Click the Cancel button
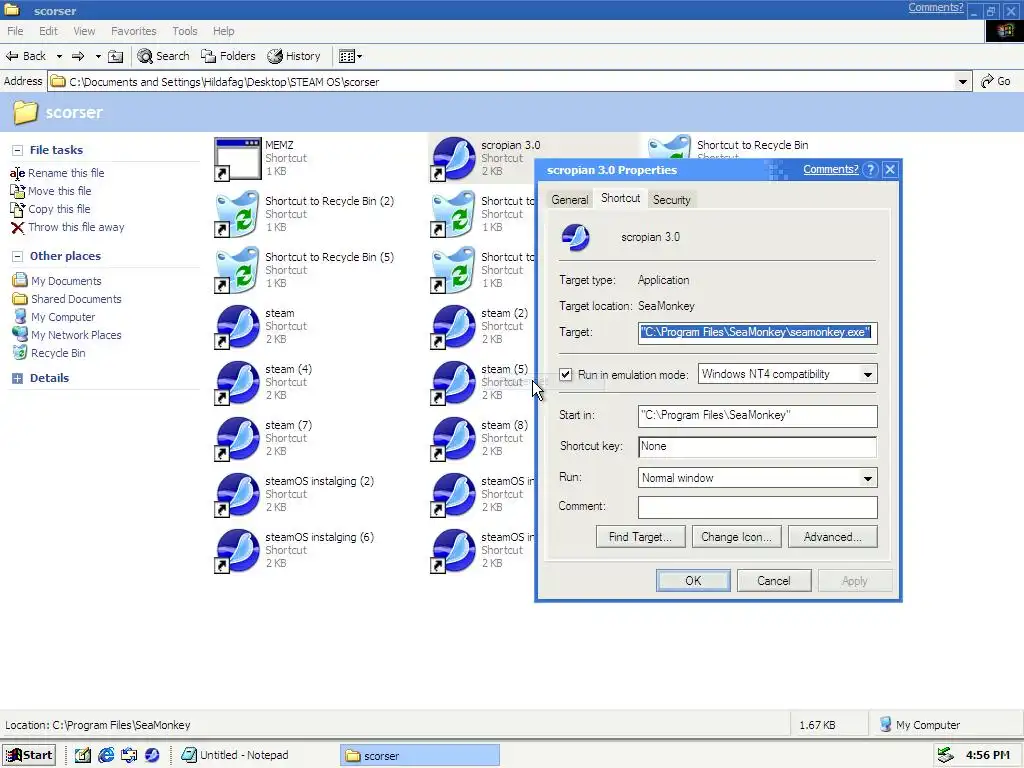 click(x=774, y=581)
